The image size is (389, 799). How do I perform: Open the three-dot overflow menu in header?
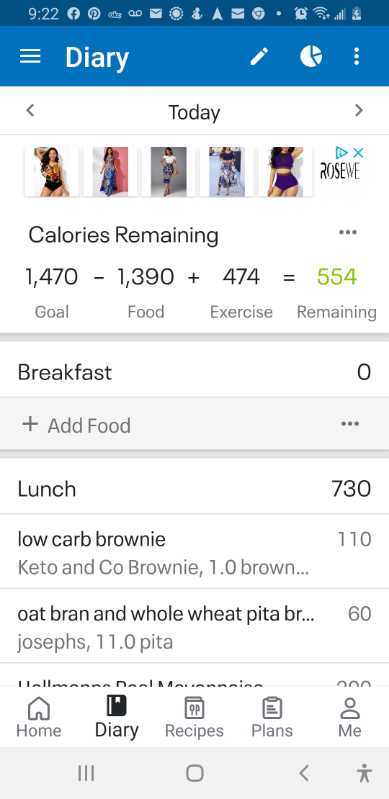pyautogui.click(x=356, y=56)
